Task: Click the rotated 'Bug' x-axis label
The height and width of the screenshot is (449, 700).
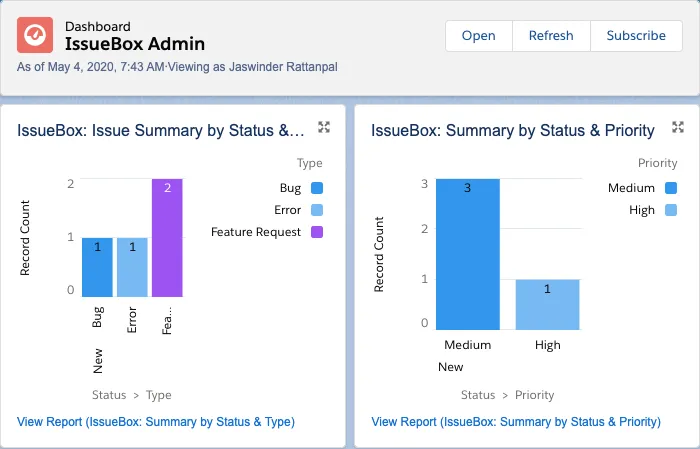Action: 98,317
